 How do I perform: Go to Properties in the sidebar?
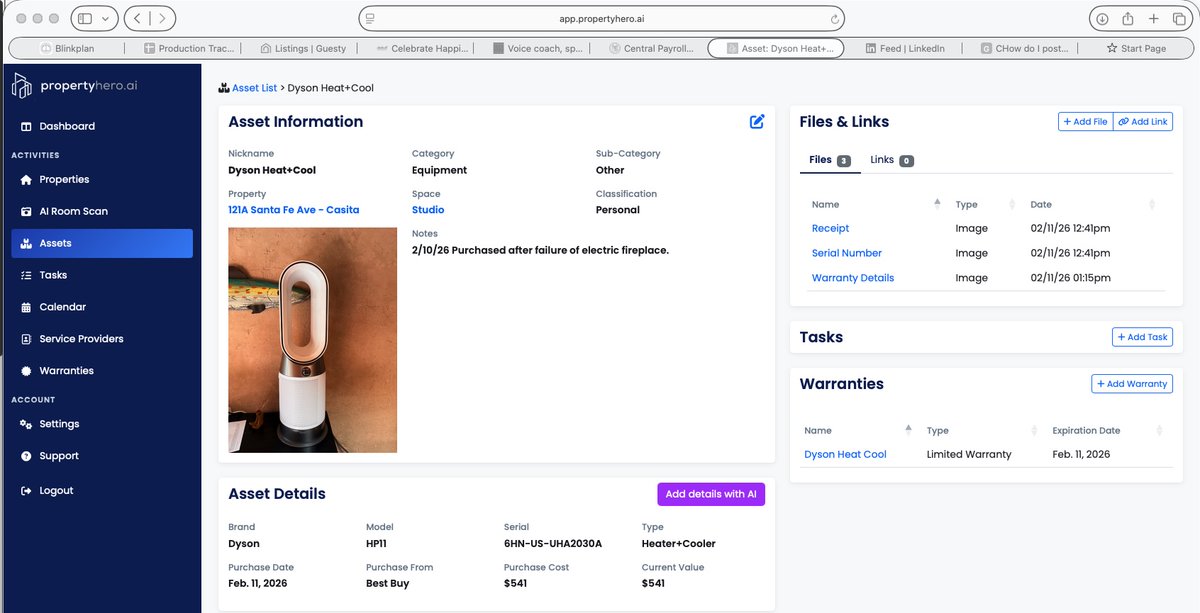[x=64, y=180]
